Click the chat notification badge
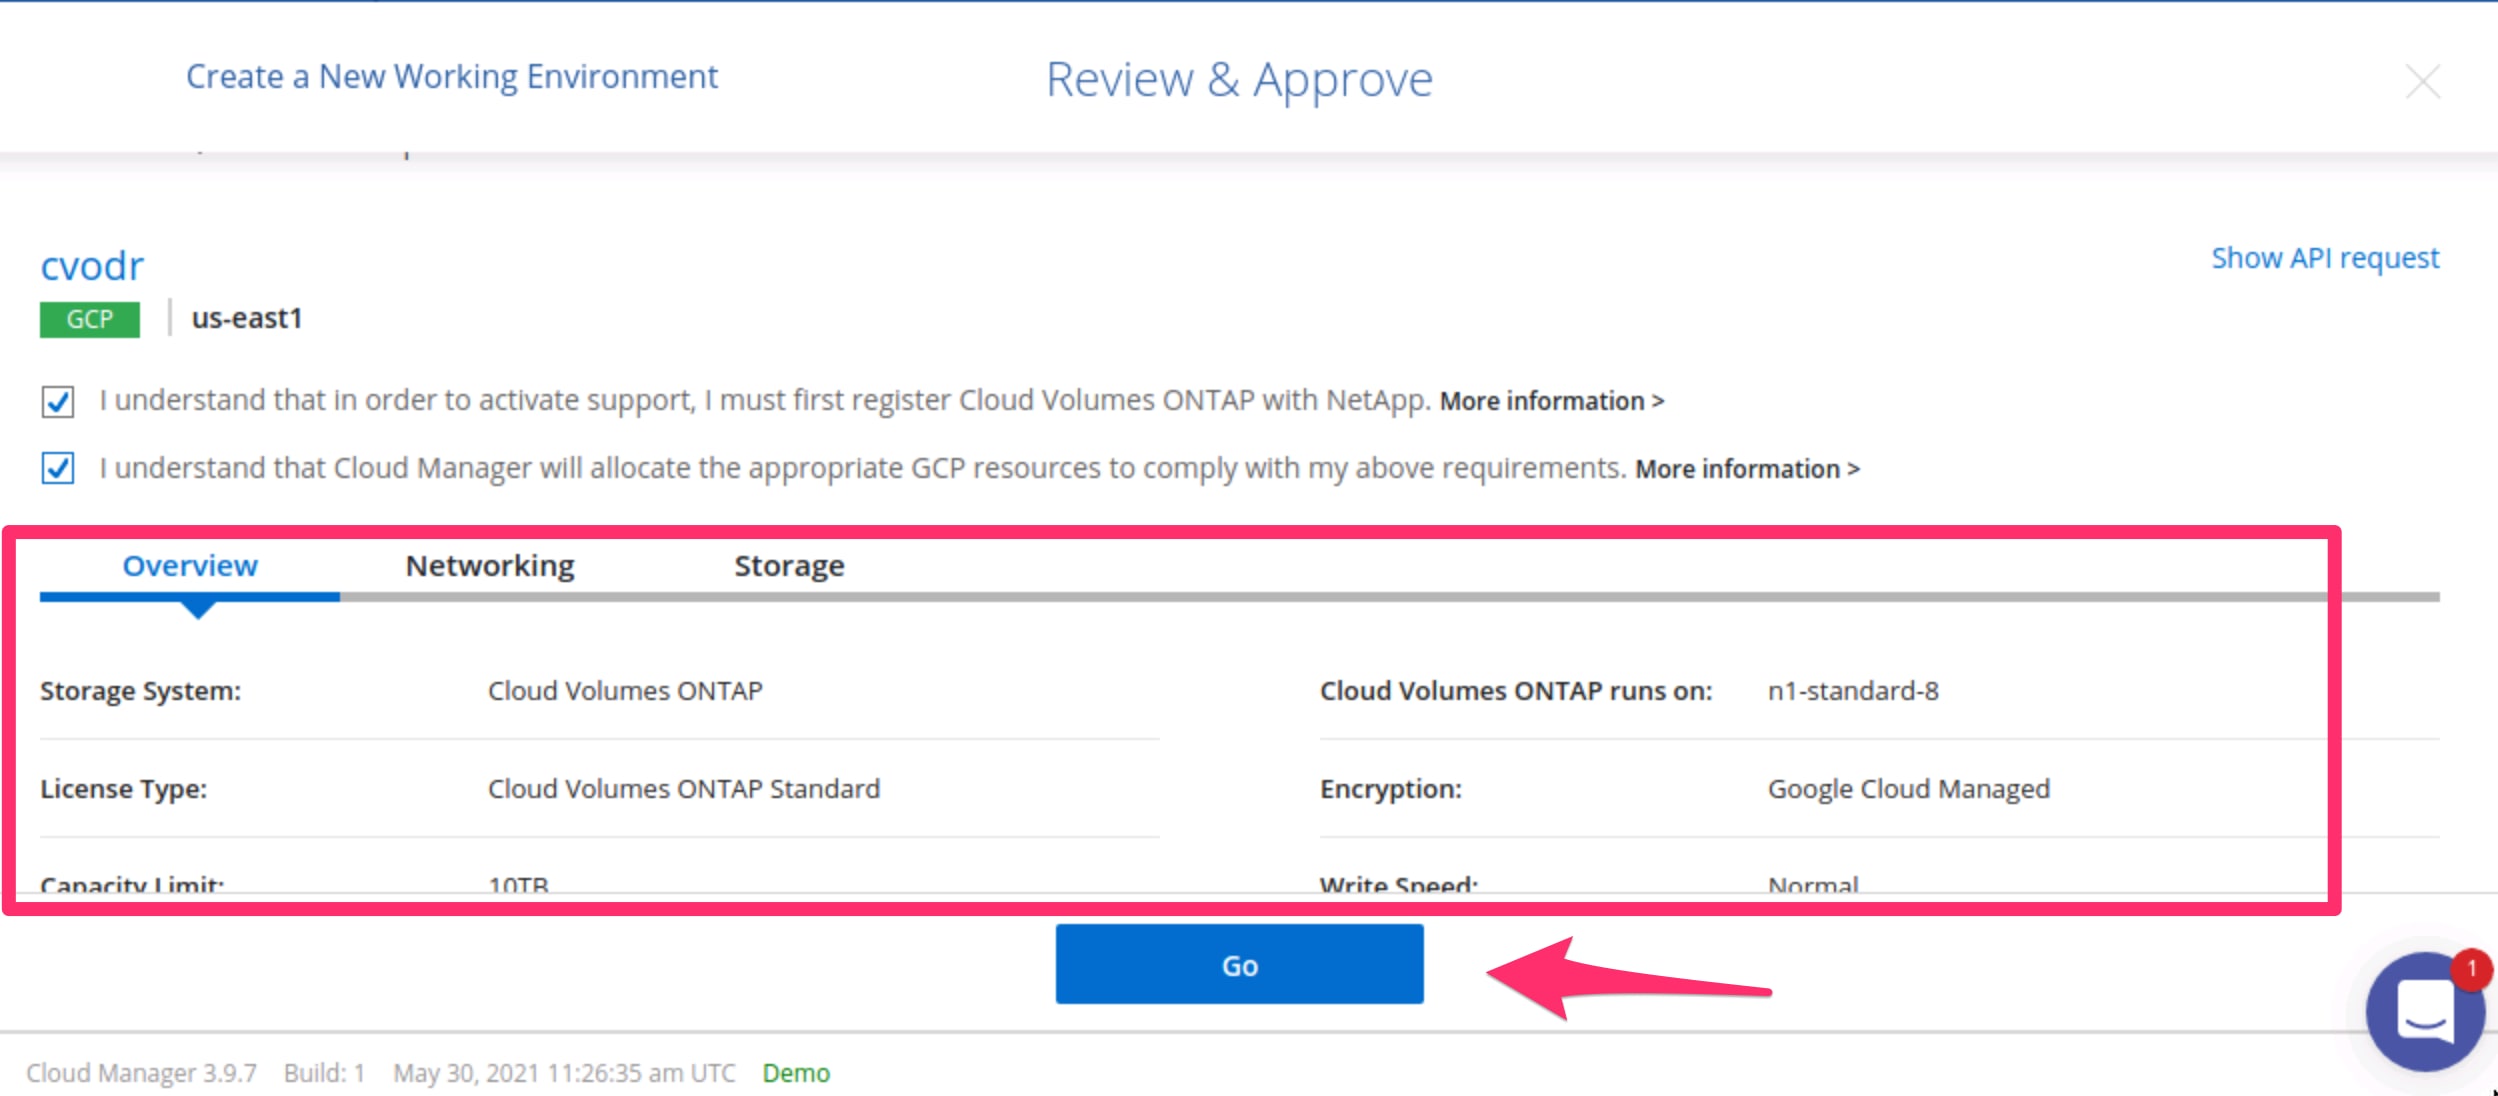 coord(2471,969)
